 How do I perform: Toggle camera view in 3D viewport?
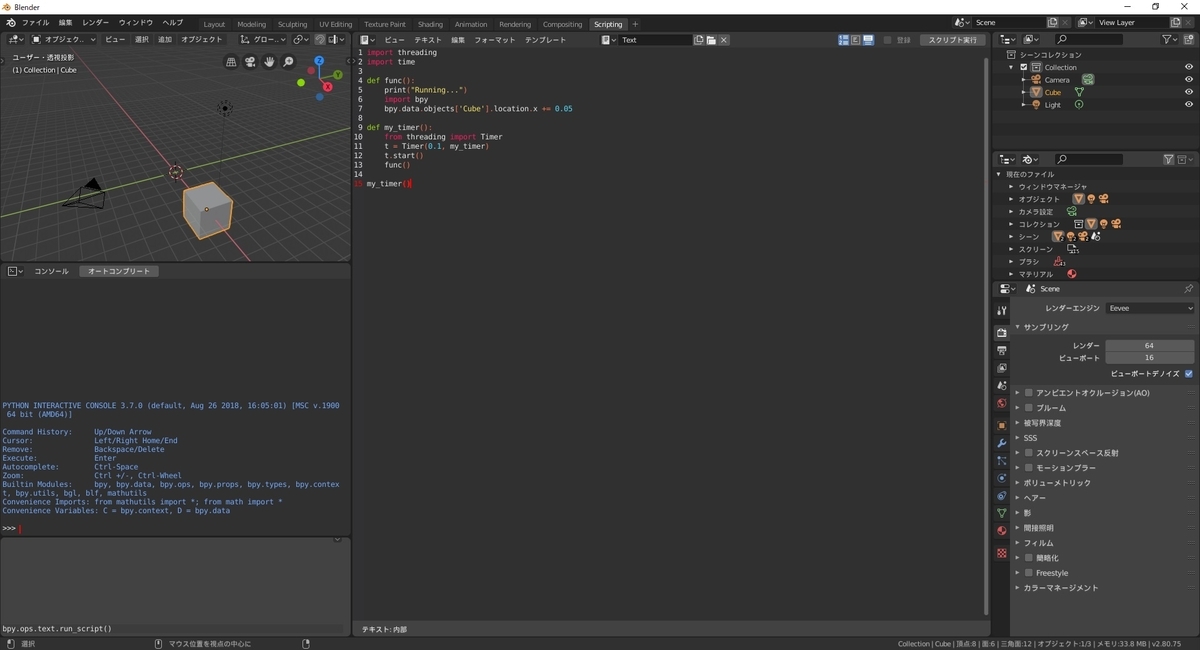point(250,62)
